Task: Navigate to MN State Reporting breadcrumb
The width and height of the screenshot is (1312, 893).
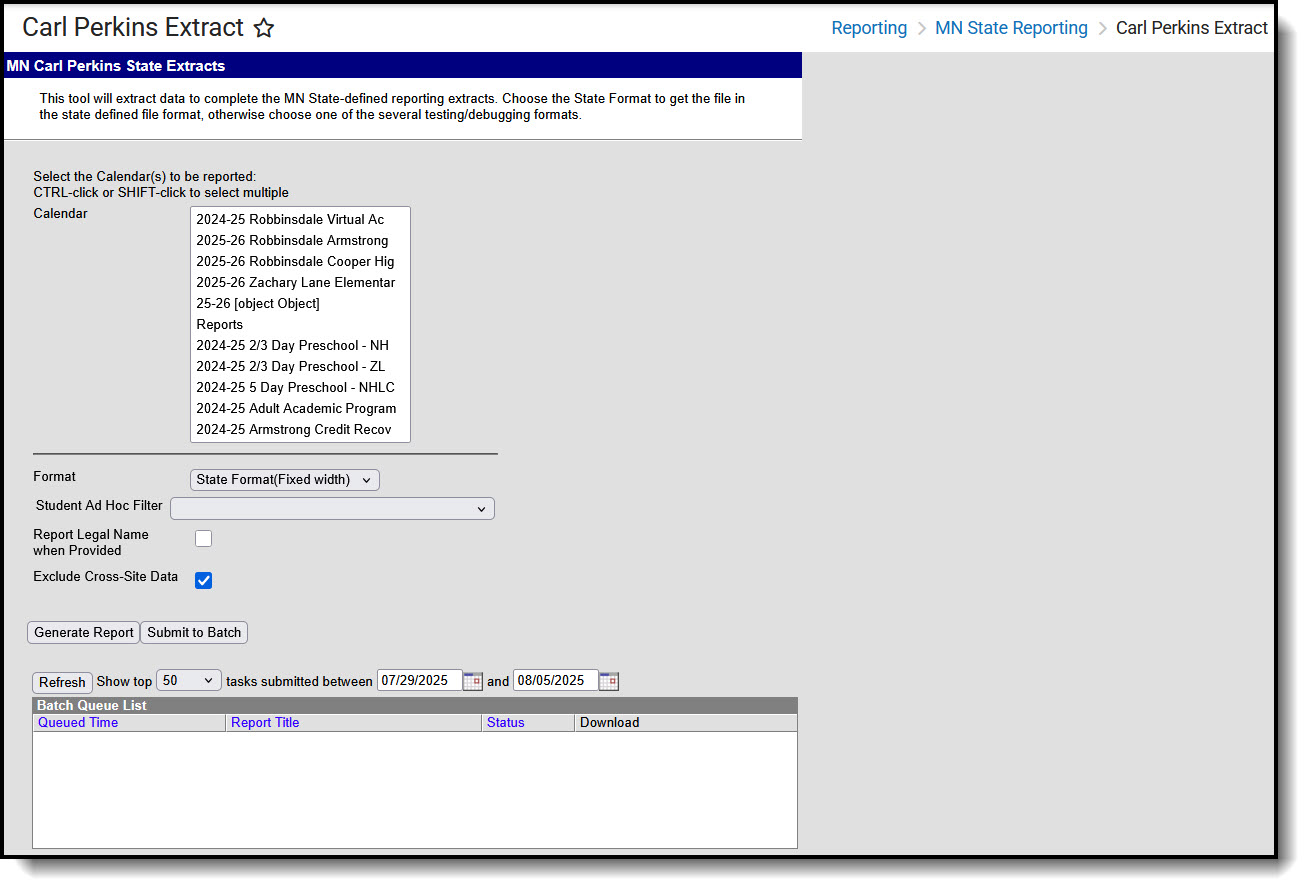Action: point(1011,28)
